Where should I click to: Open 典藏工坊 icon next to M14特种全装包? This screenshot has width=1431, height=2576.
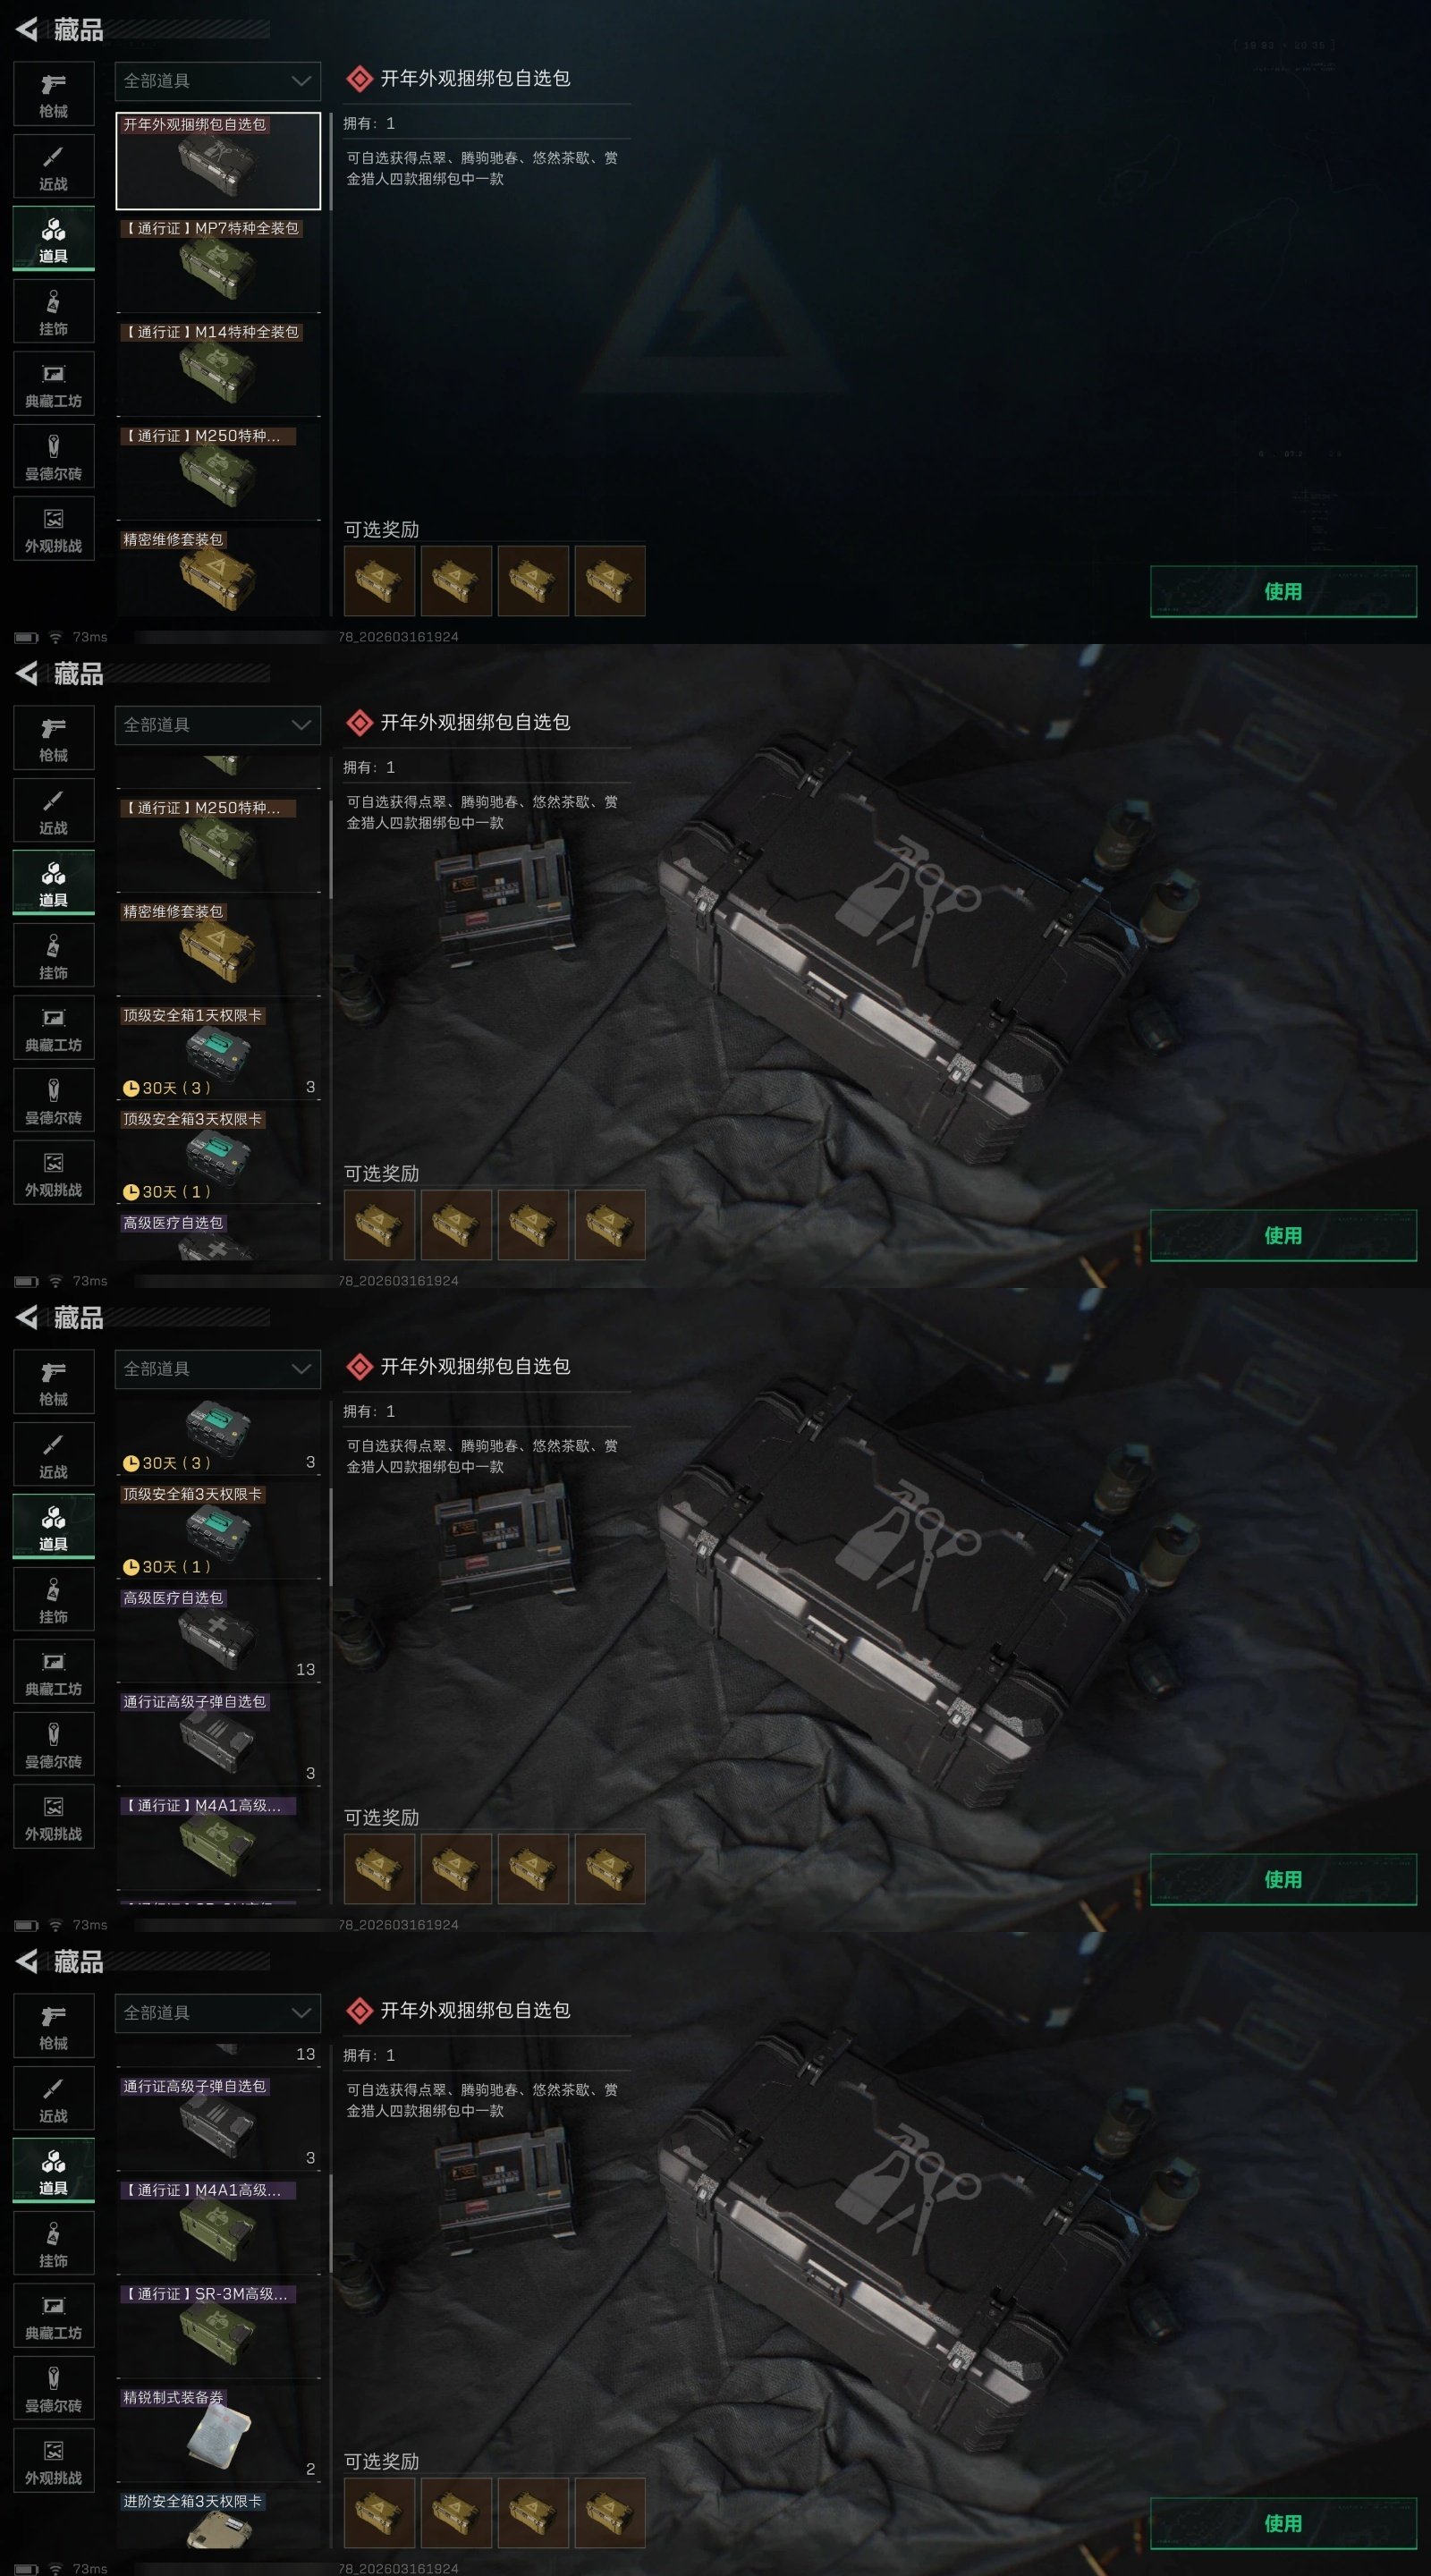pos(54,385)
